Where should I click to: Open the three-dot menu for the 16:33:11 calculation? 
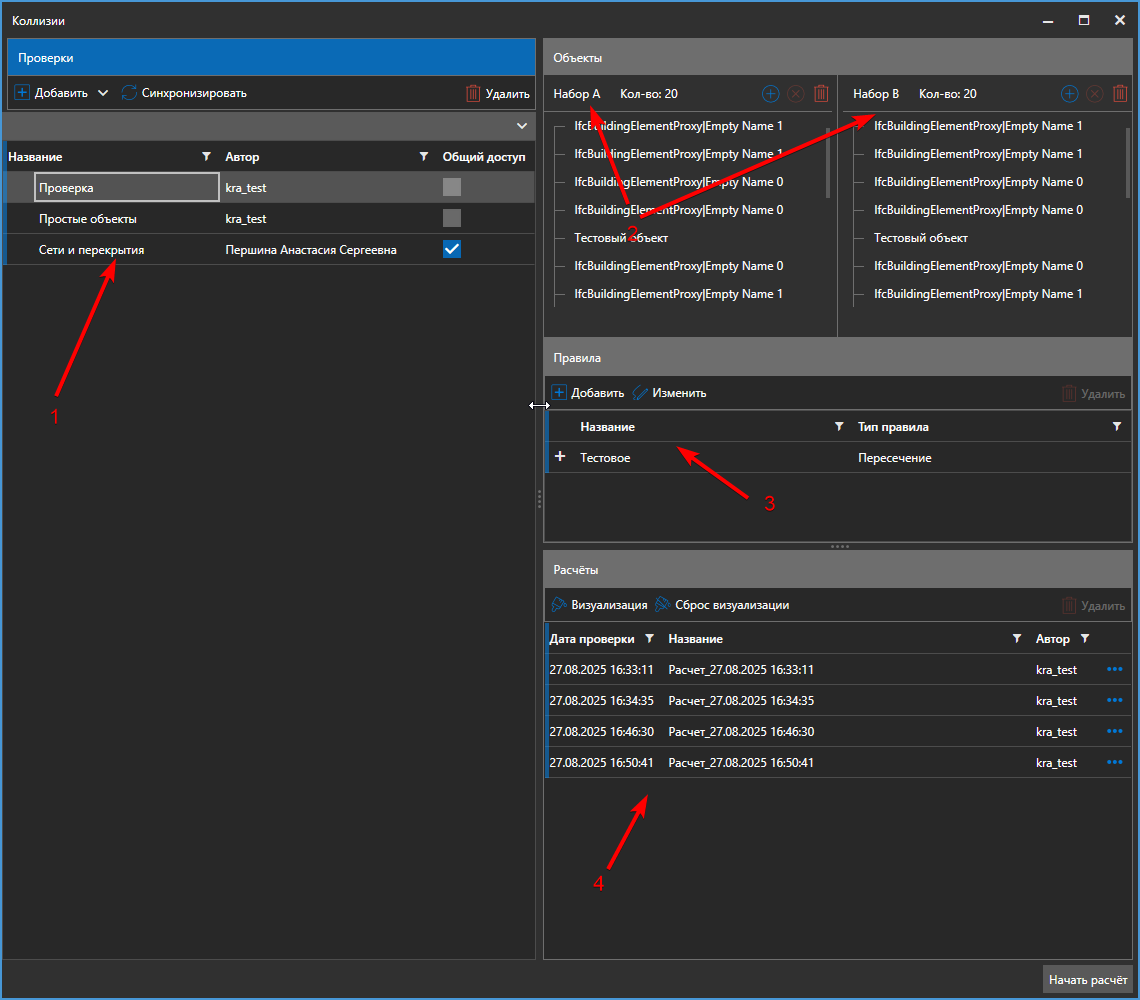[1115, 669]
